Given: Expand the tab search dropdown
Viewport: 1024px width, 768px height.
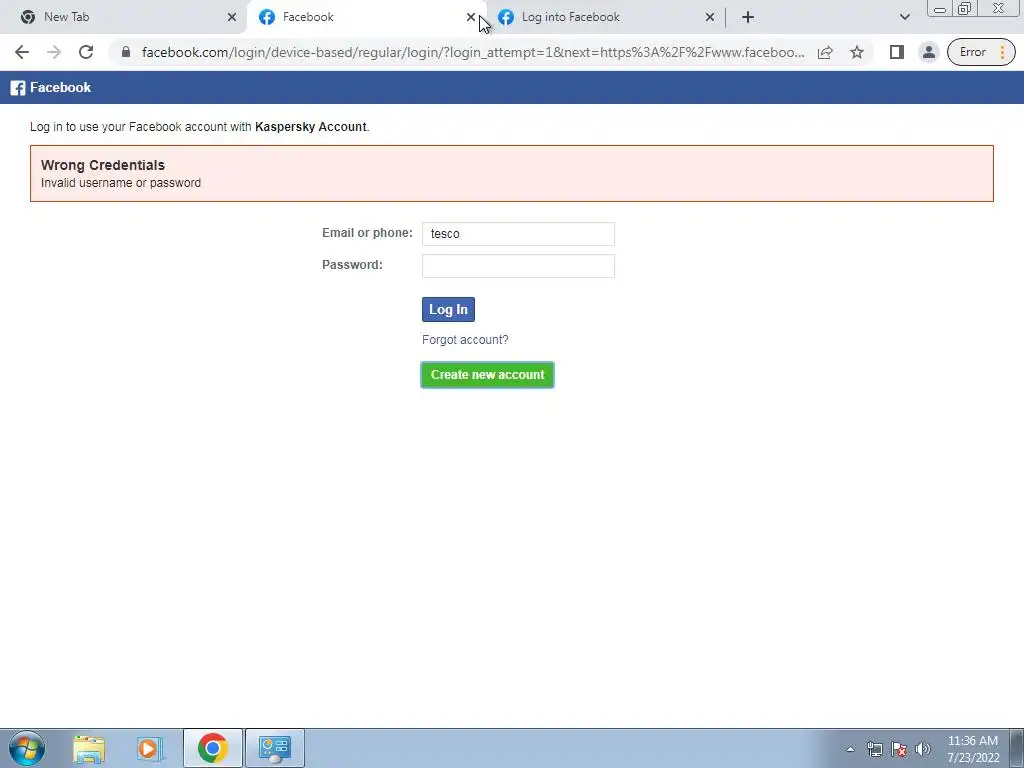Looking at the screenshot, I should [x=904, y=17].
